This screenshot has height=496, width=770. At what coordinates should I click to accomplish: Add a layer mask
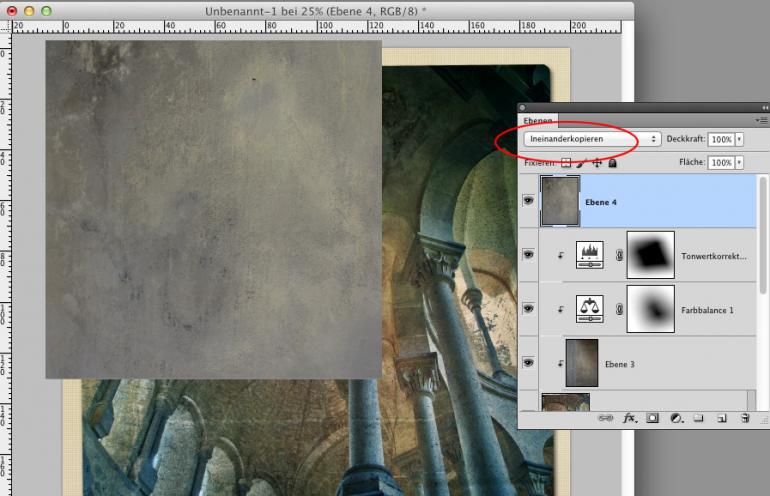(x=652, y=418)
